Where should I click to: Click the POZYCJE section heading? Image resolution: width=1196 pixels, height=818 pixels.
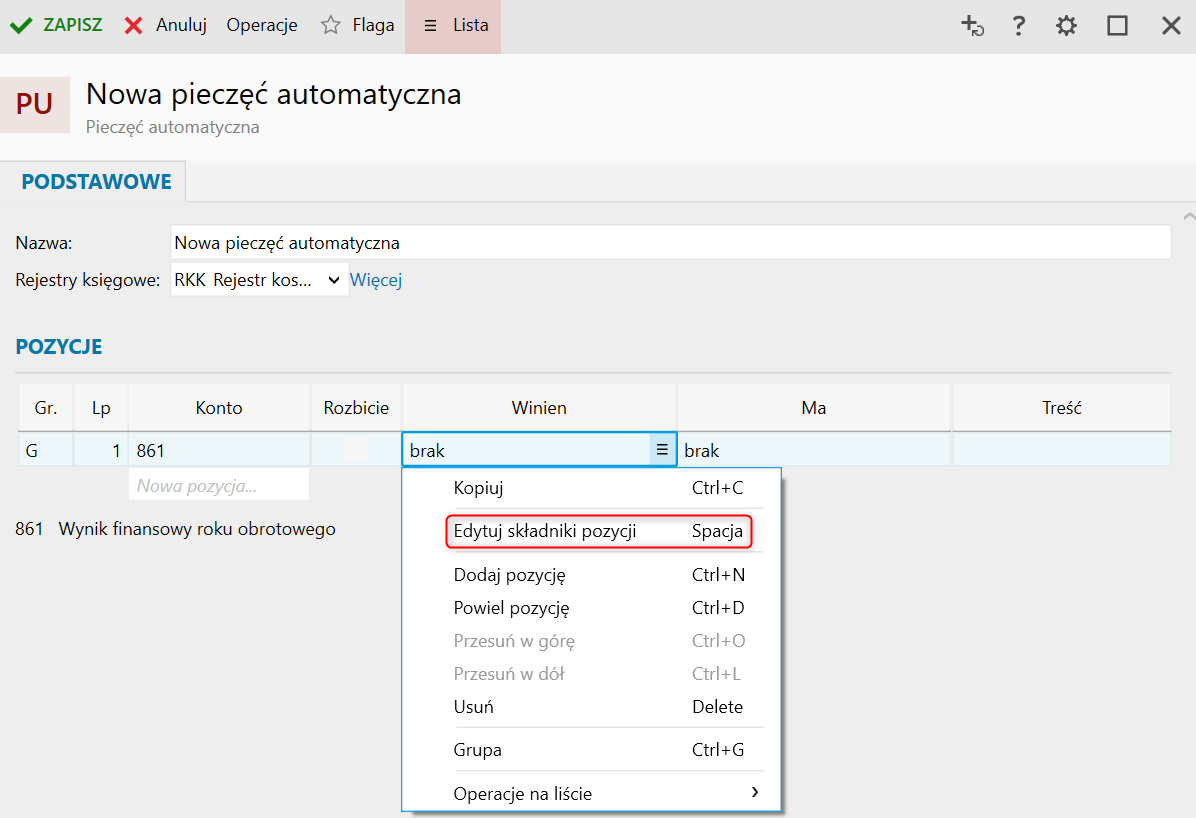point(59,346)
